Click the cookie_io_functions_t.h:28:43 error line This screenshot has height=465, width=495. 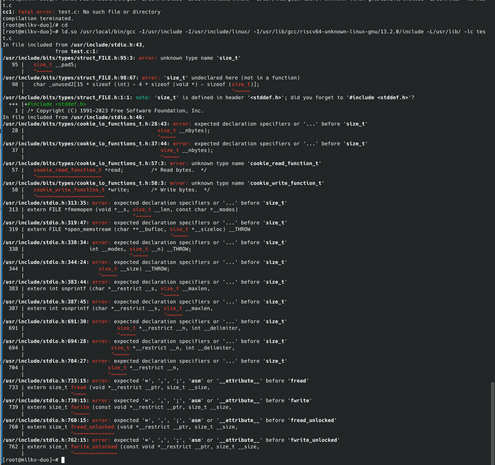click(185, 124)
